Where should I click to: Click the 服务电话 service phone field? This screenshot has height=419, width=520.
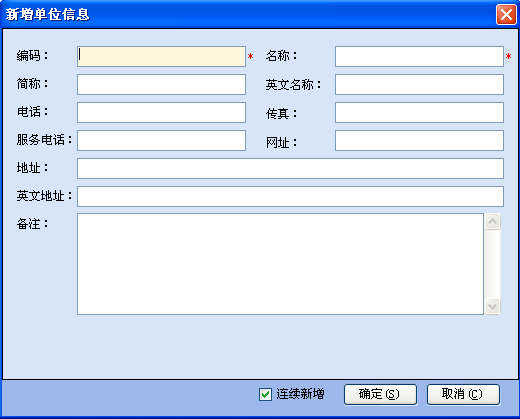161,140
